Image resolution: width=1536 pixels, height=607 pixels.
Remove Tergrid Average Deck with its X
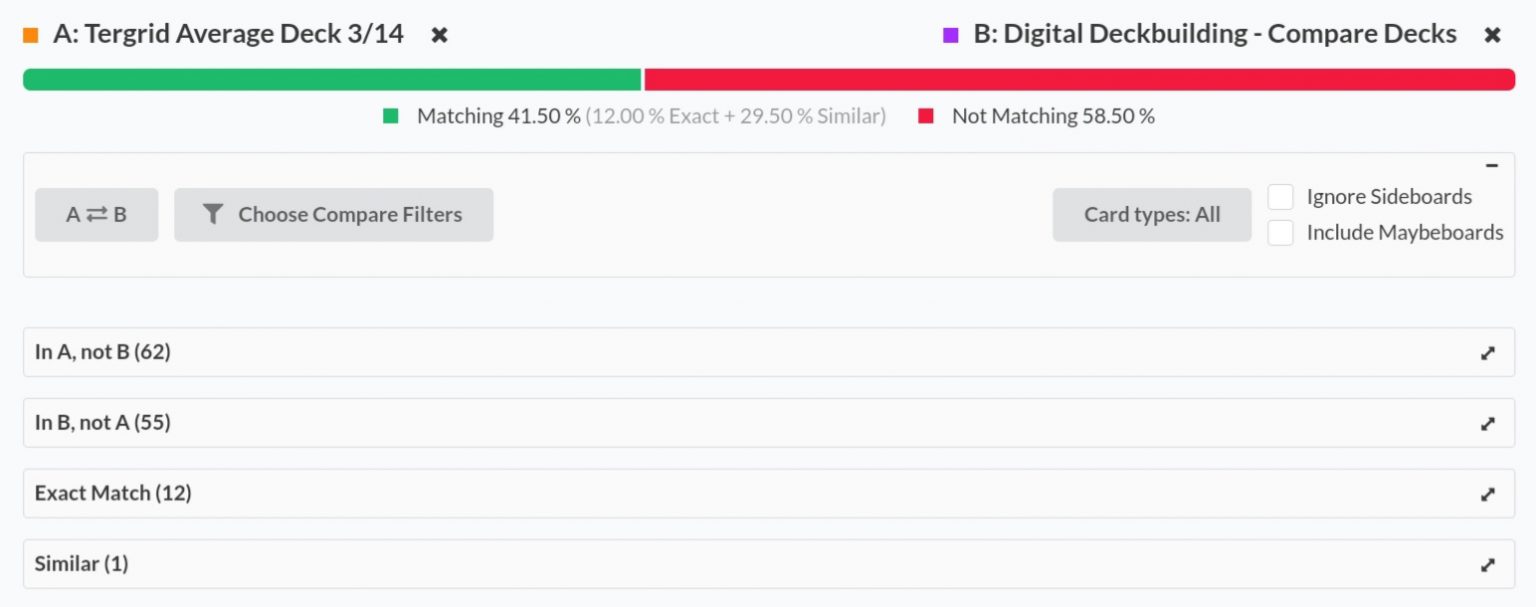click(x=438, y=33)
